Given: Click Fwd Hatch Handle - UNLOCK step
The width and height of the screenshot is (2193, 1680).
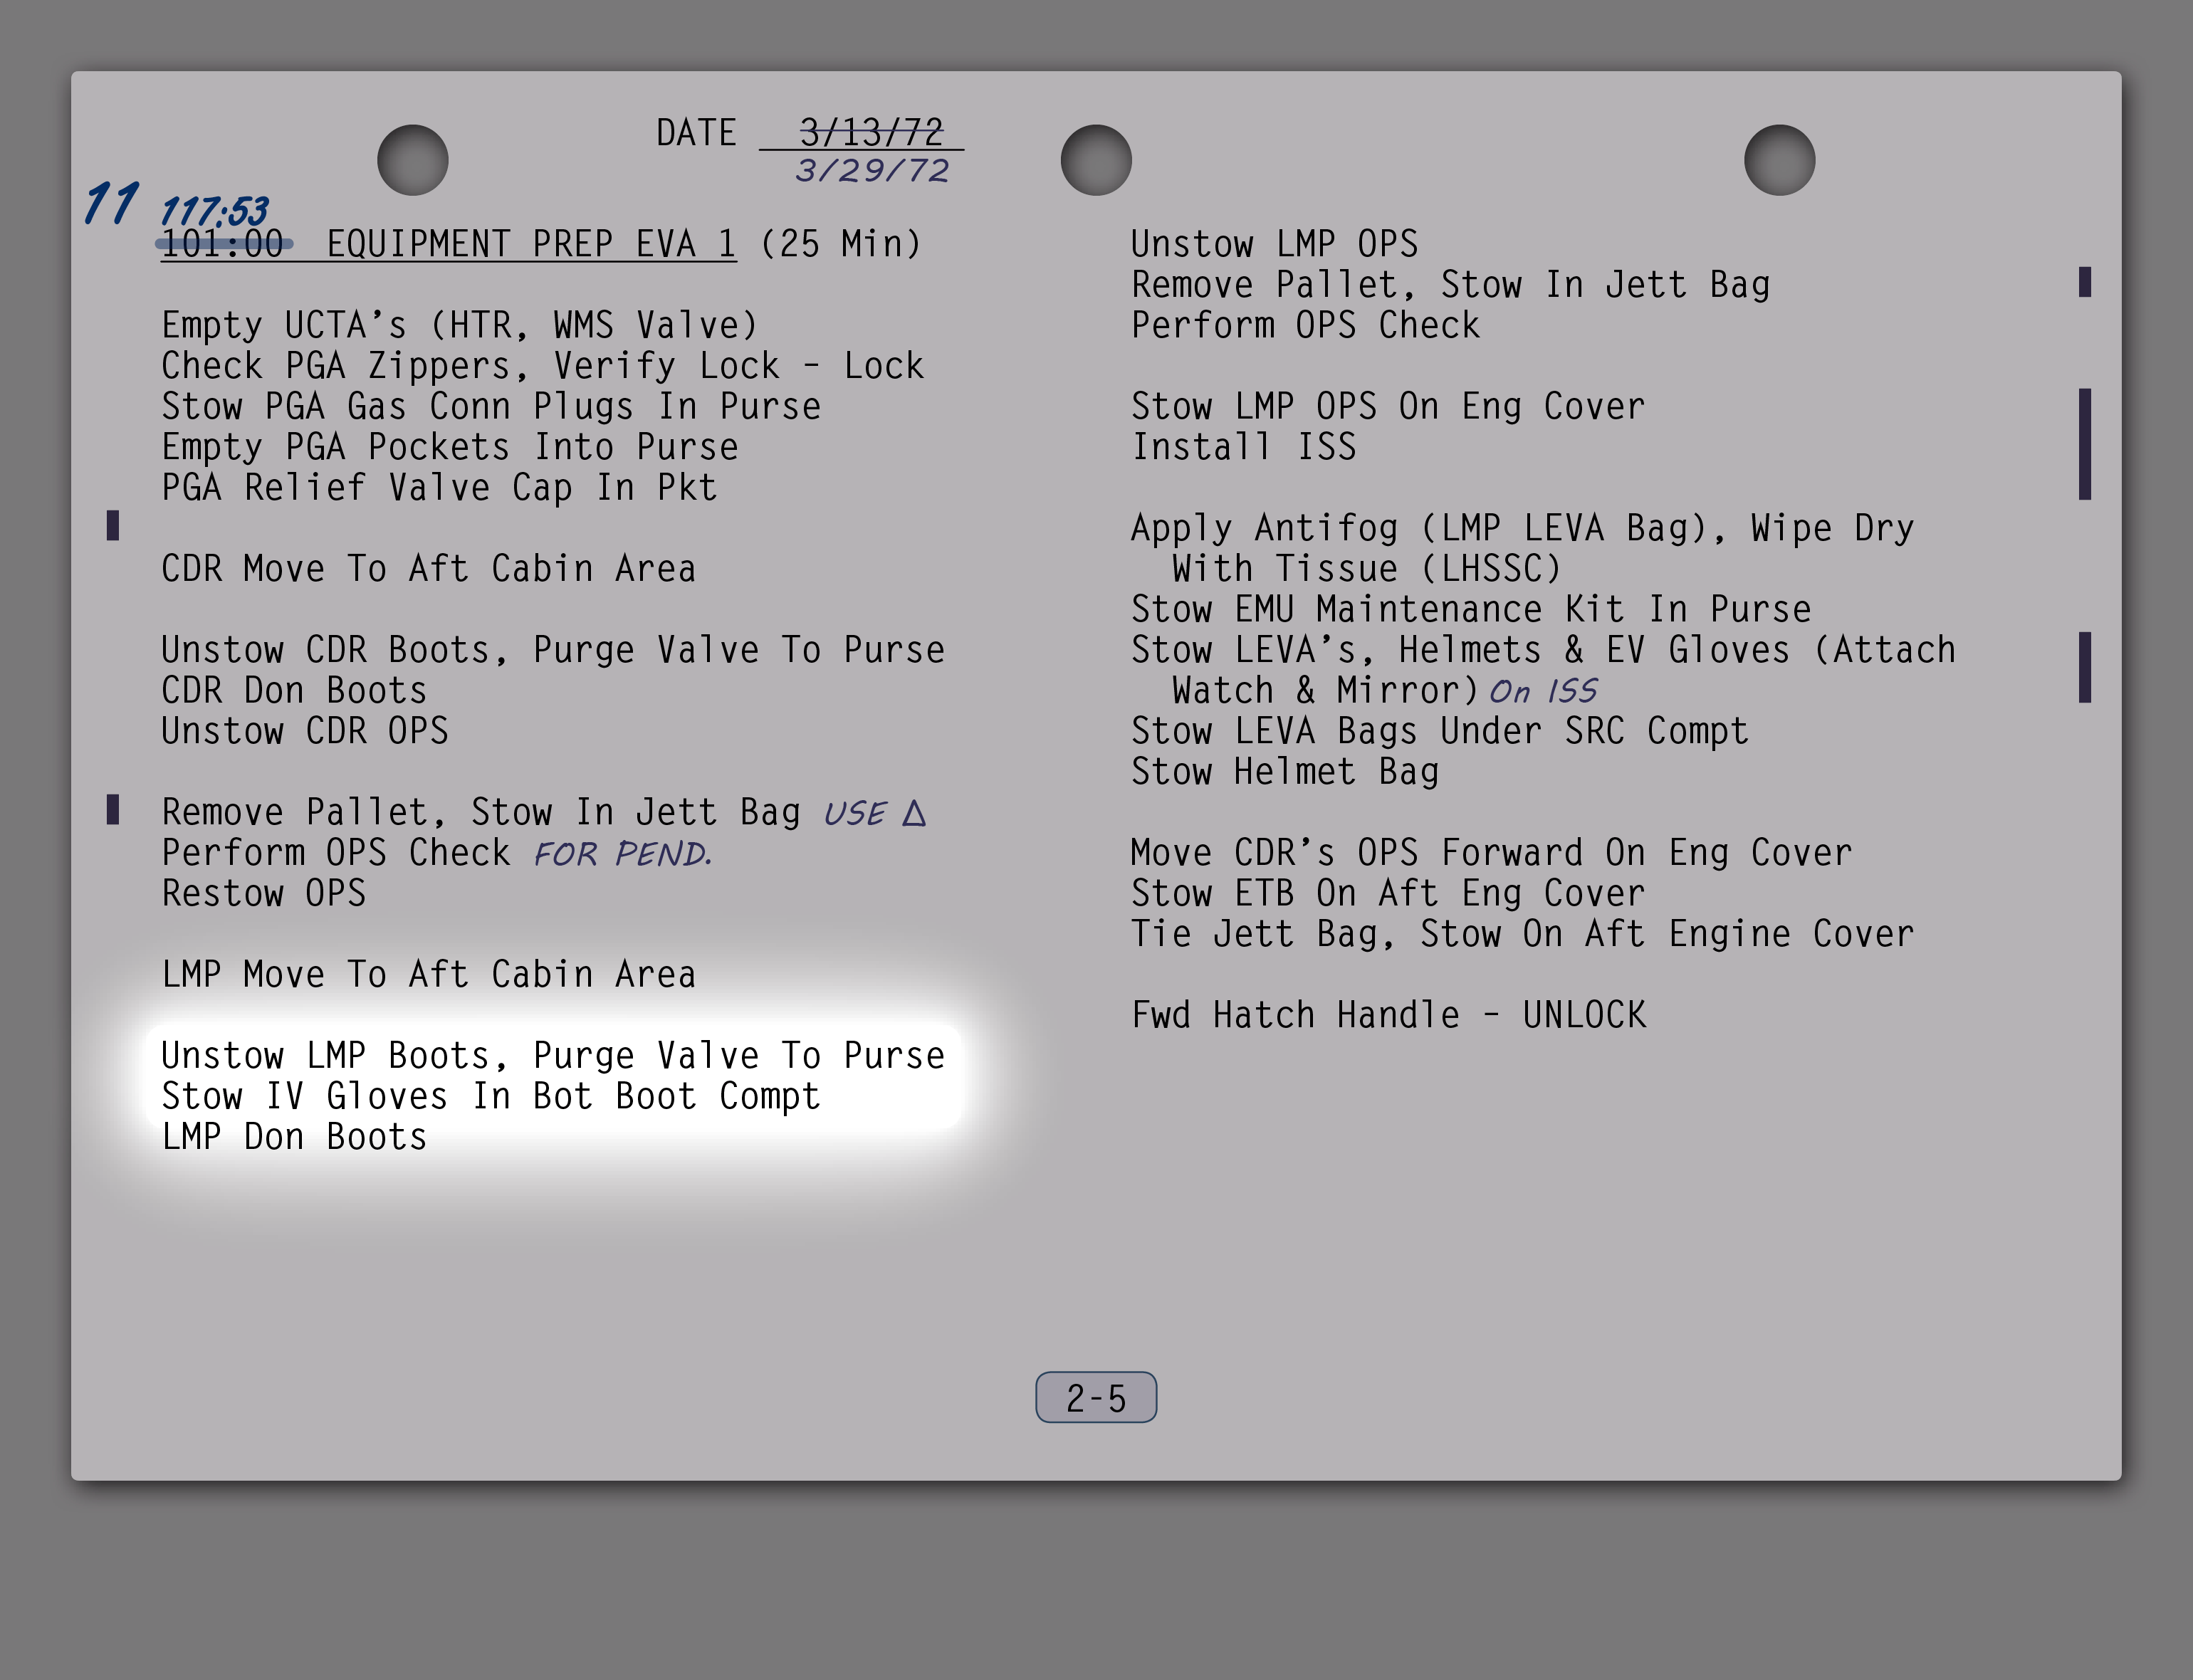Looking at the screenshot, I should (1388, 1016).
